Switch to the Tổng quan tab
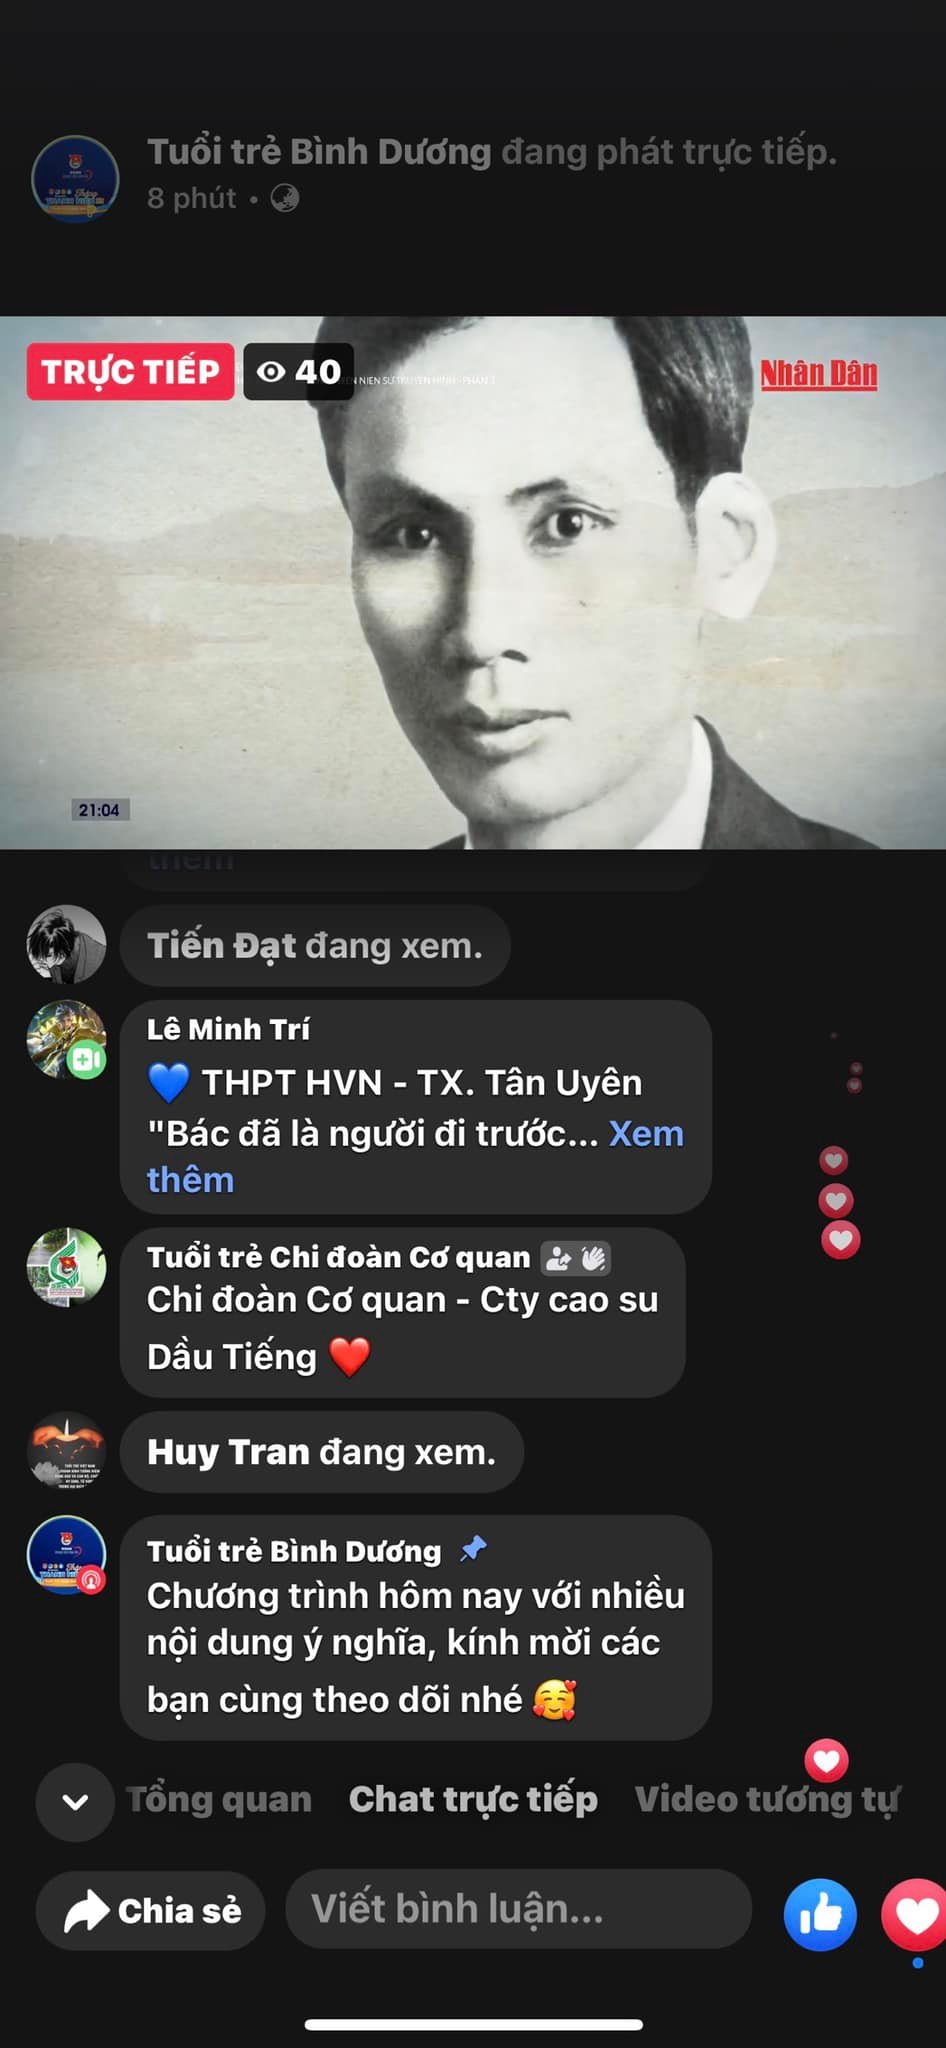 click(219, 1799)
